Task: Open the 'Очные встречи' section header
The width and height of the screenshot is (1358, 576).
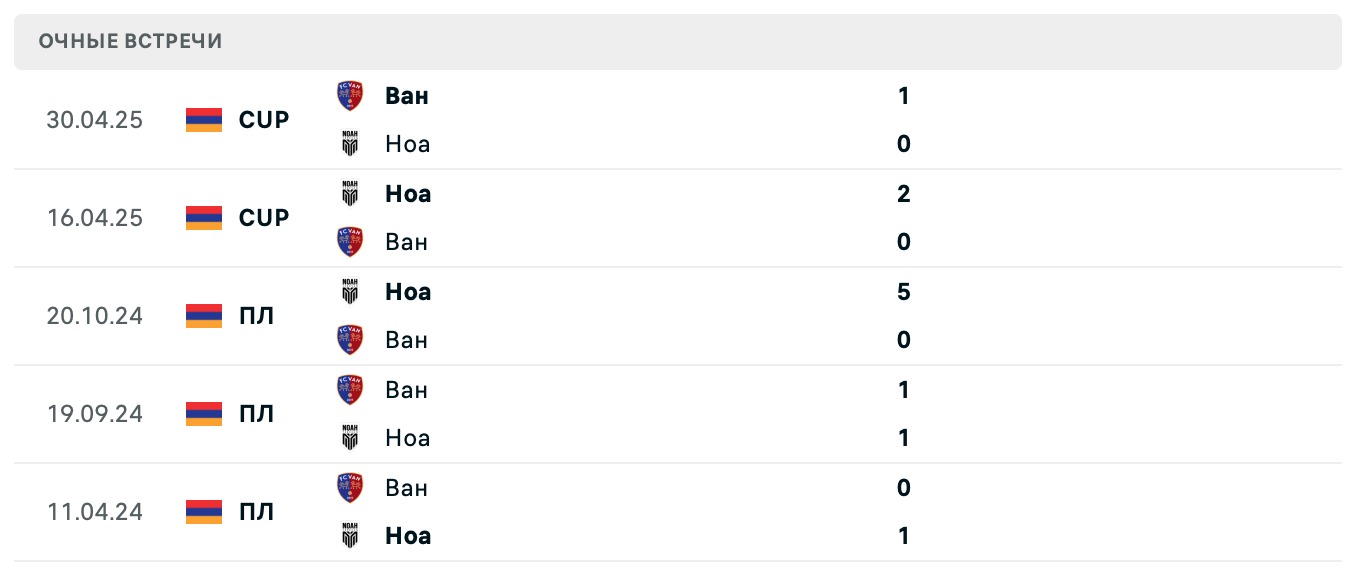Action: (131, 41)
